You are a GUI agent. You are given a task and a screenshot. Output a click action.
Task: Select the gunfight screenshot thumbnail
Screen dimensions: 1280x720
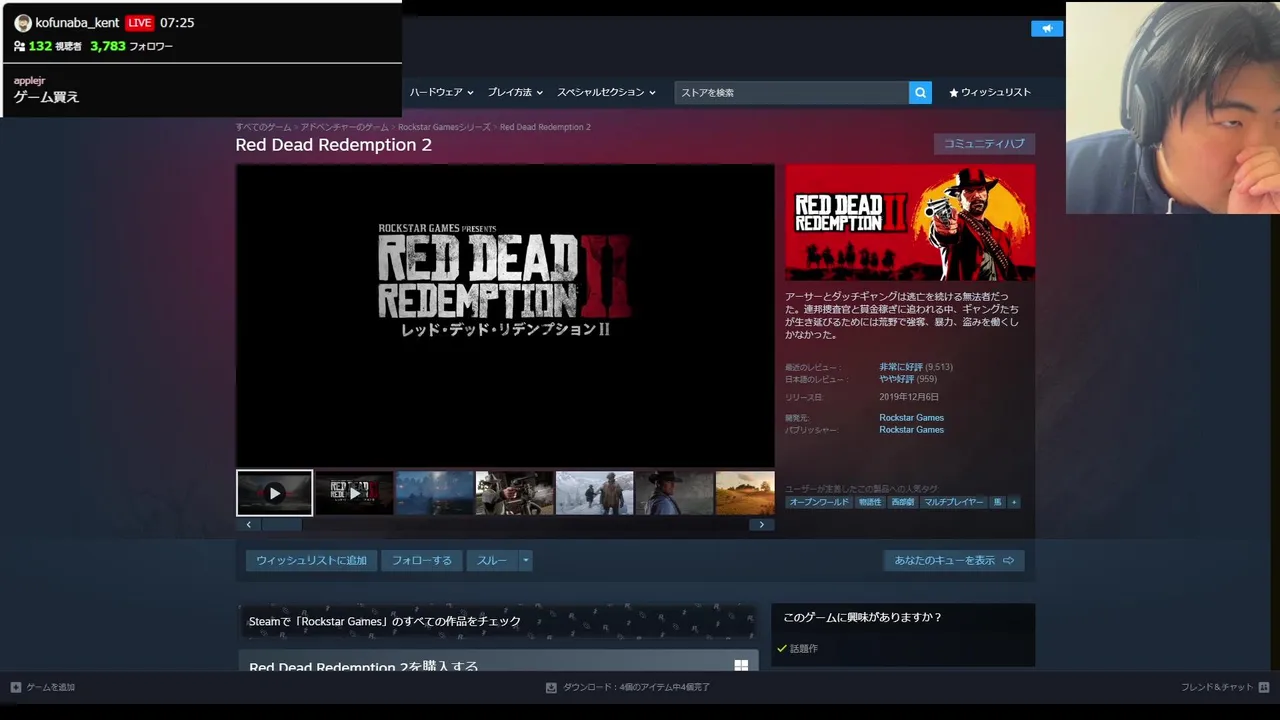[514, 493]
